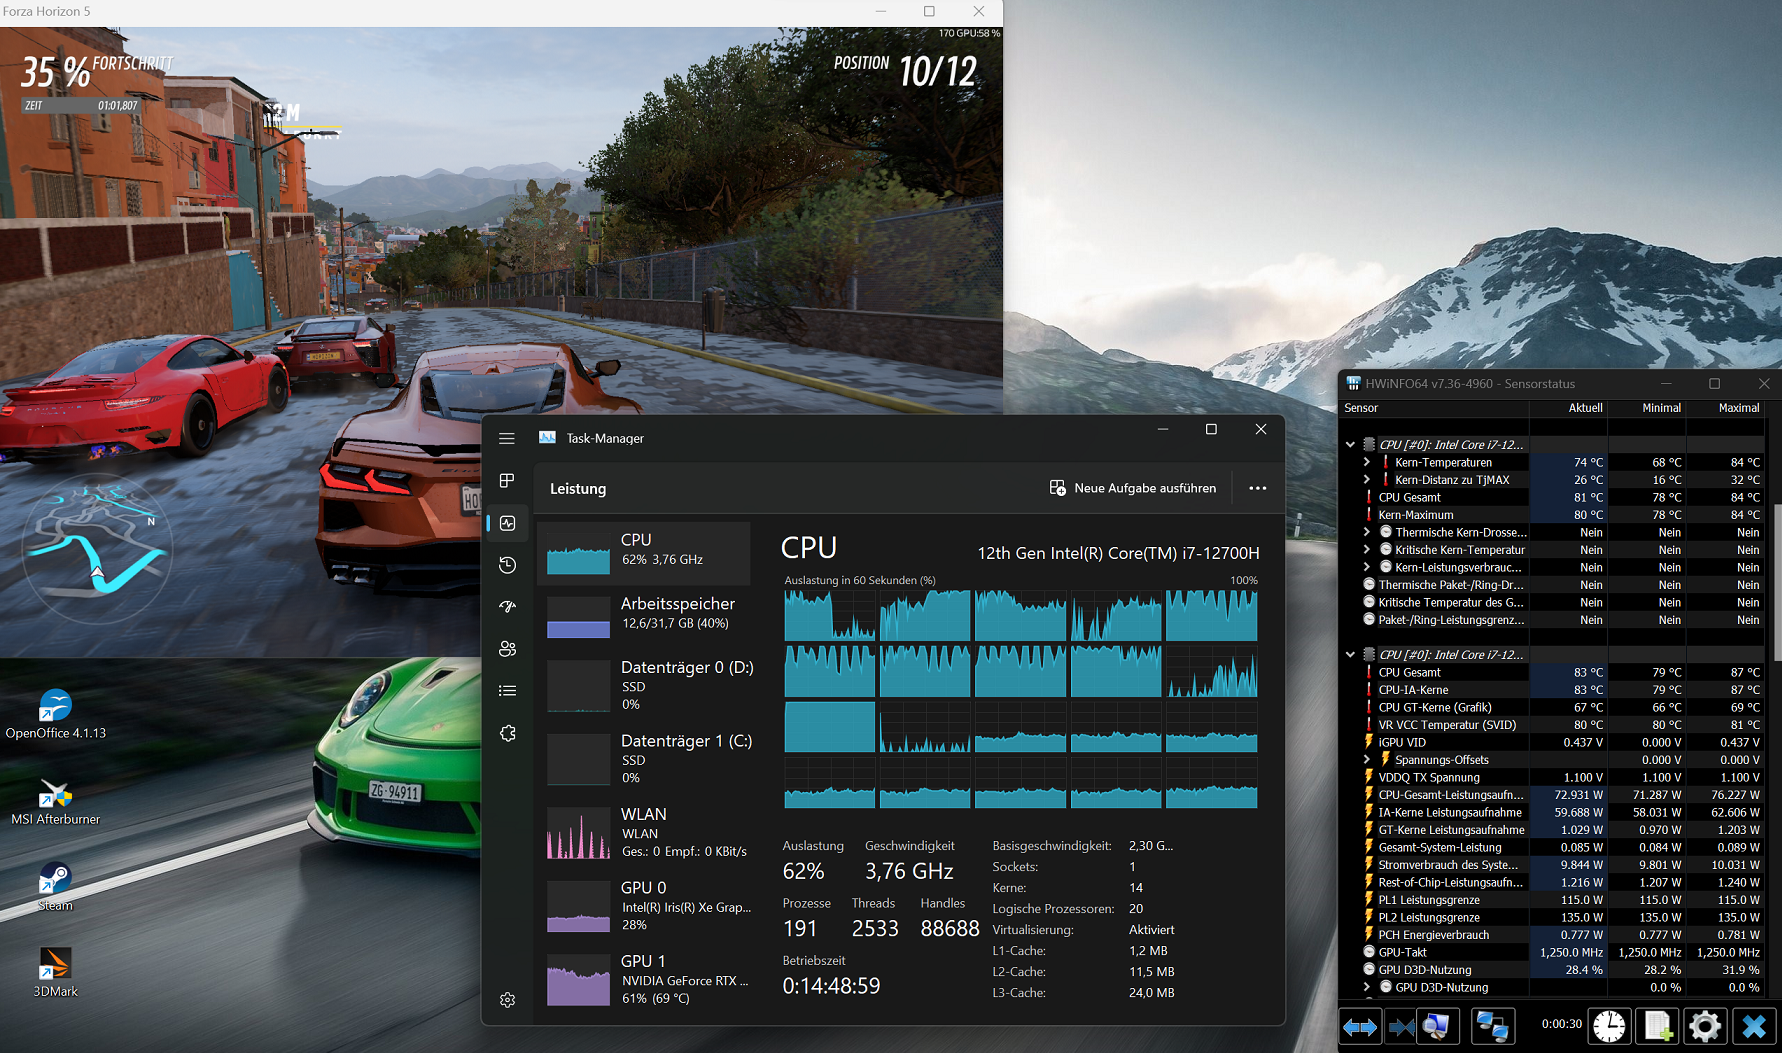
Task: Open Startup apps page in Task Manager
Action: pos(507,607)
